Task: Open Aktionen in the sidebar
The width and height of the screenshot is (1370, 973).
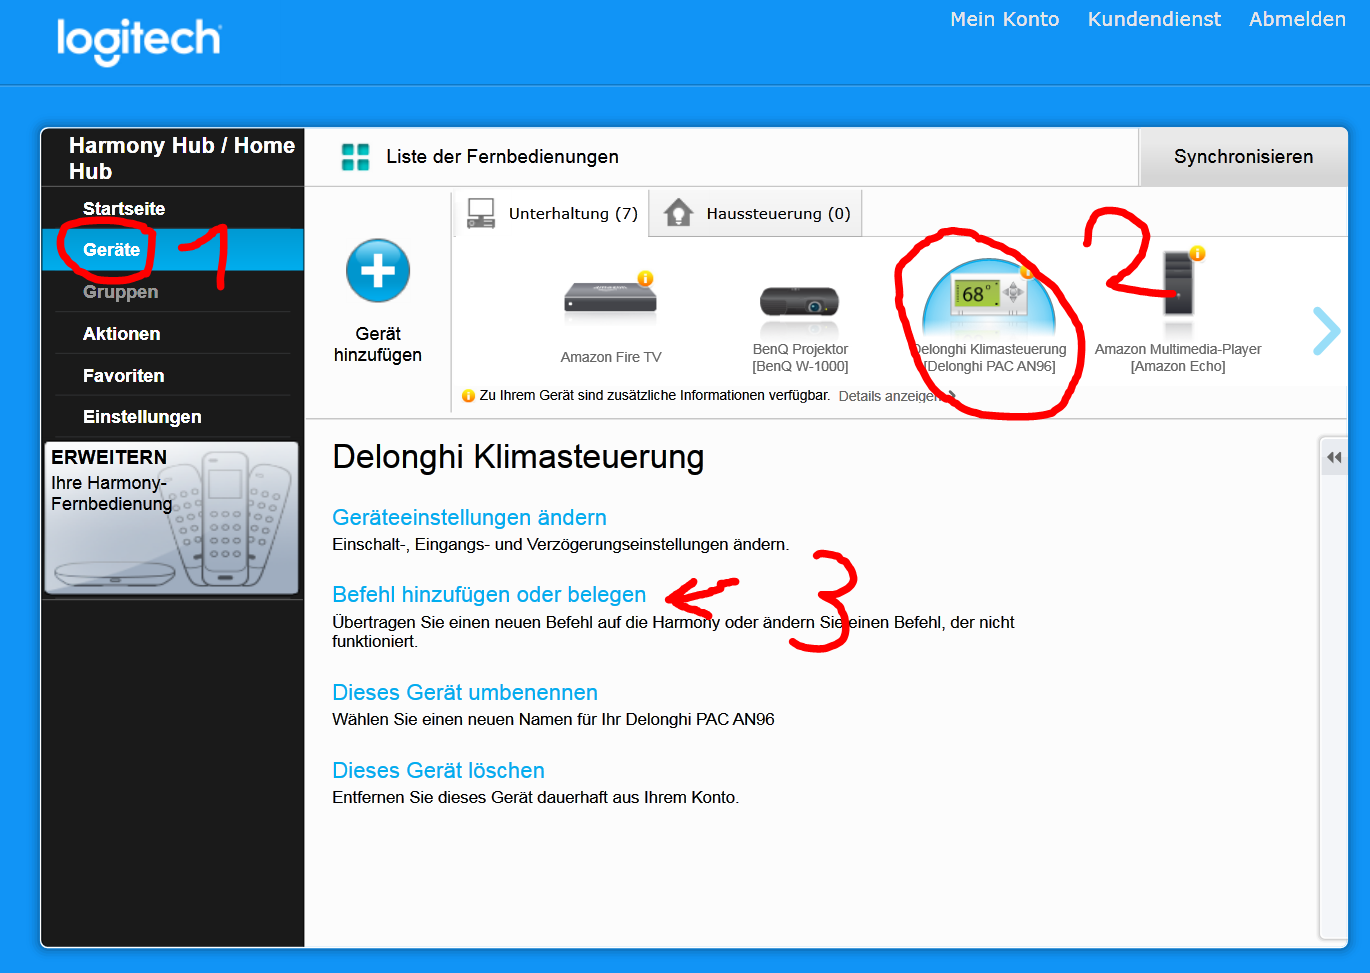Action: pyautogui.click(x=121, y=334)
